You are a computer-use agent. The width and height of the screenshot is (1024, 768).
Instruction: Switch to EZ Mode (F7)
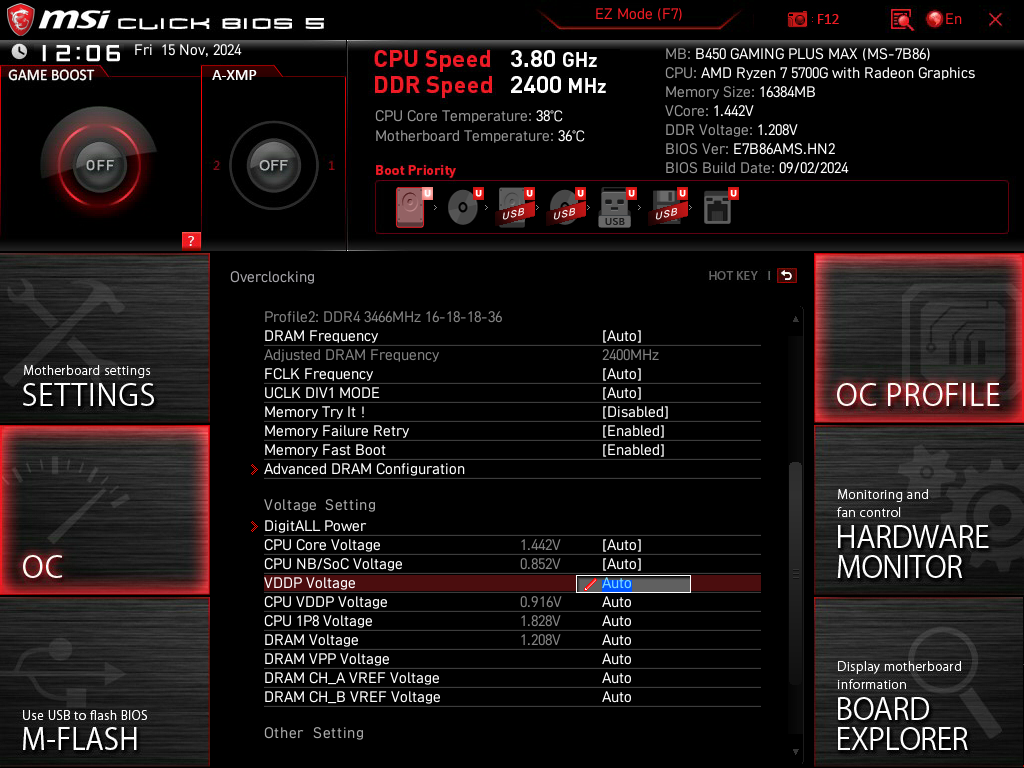coord(638,14)
